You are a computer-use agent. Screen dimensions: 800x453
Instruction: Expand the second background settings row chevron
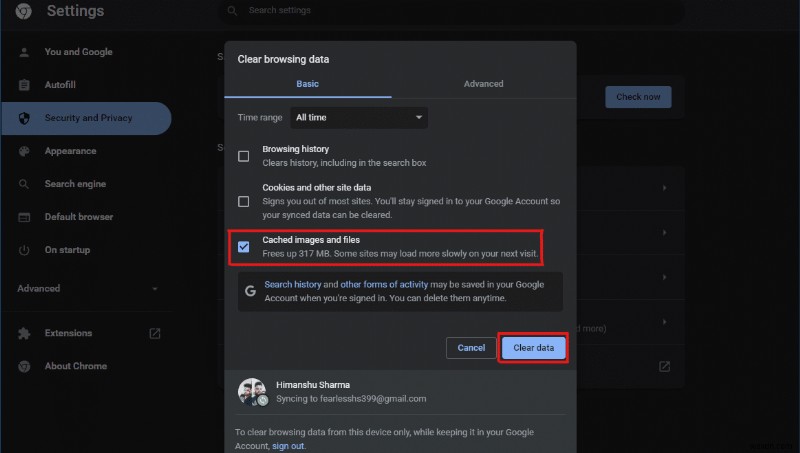(x=664, y=233)
